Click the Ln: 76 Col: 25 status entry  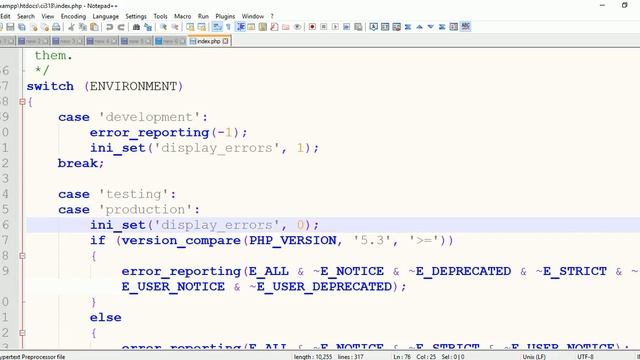coord(415,357)
